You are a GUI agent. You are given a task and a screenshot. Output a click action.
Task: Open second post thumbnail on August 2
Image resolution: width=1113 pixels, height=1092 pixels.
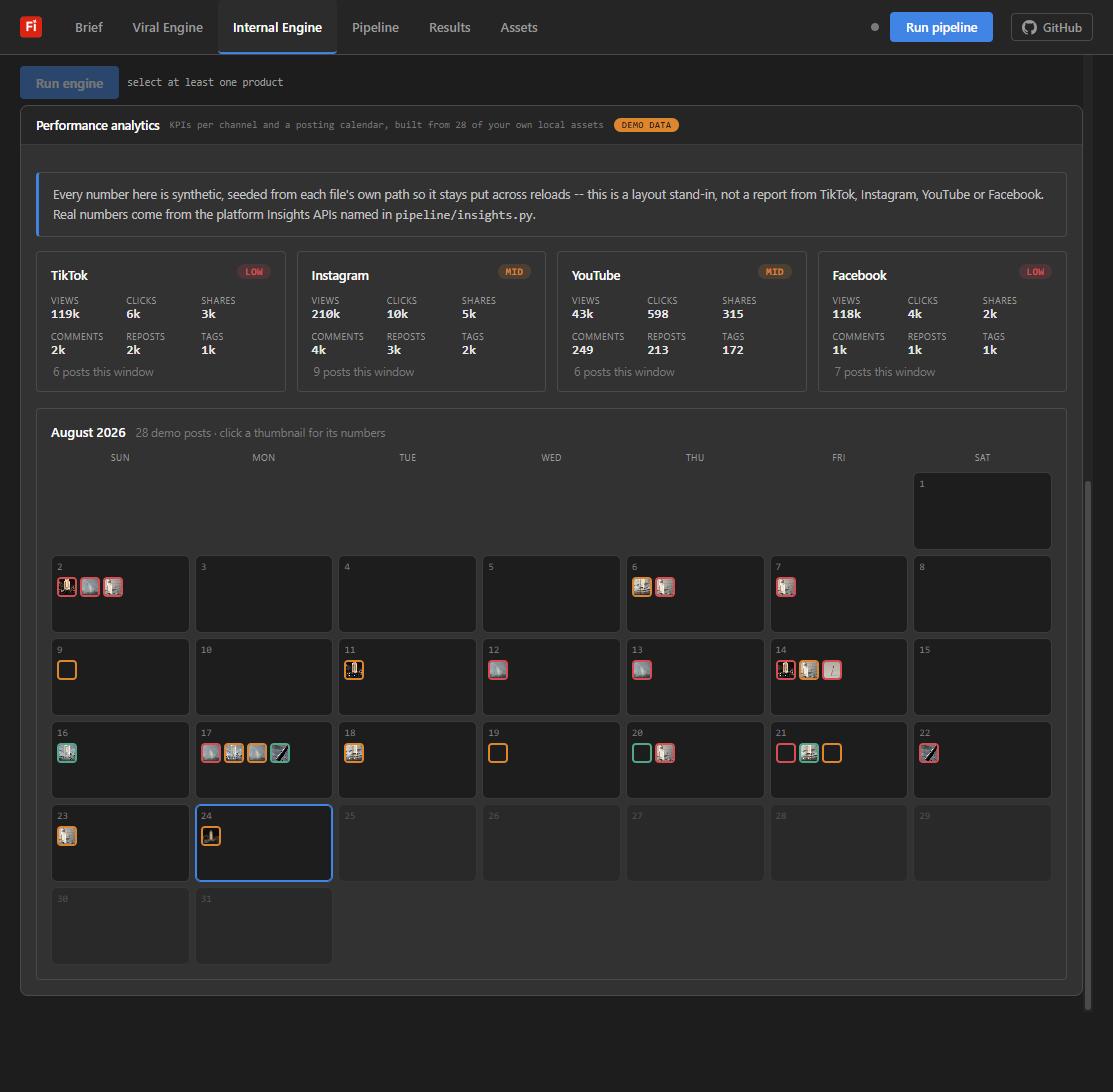[x=90, y=587]
